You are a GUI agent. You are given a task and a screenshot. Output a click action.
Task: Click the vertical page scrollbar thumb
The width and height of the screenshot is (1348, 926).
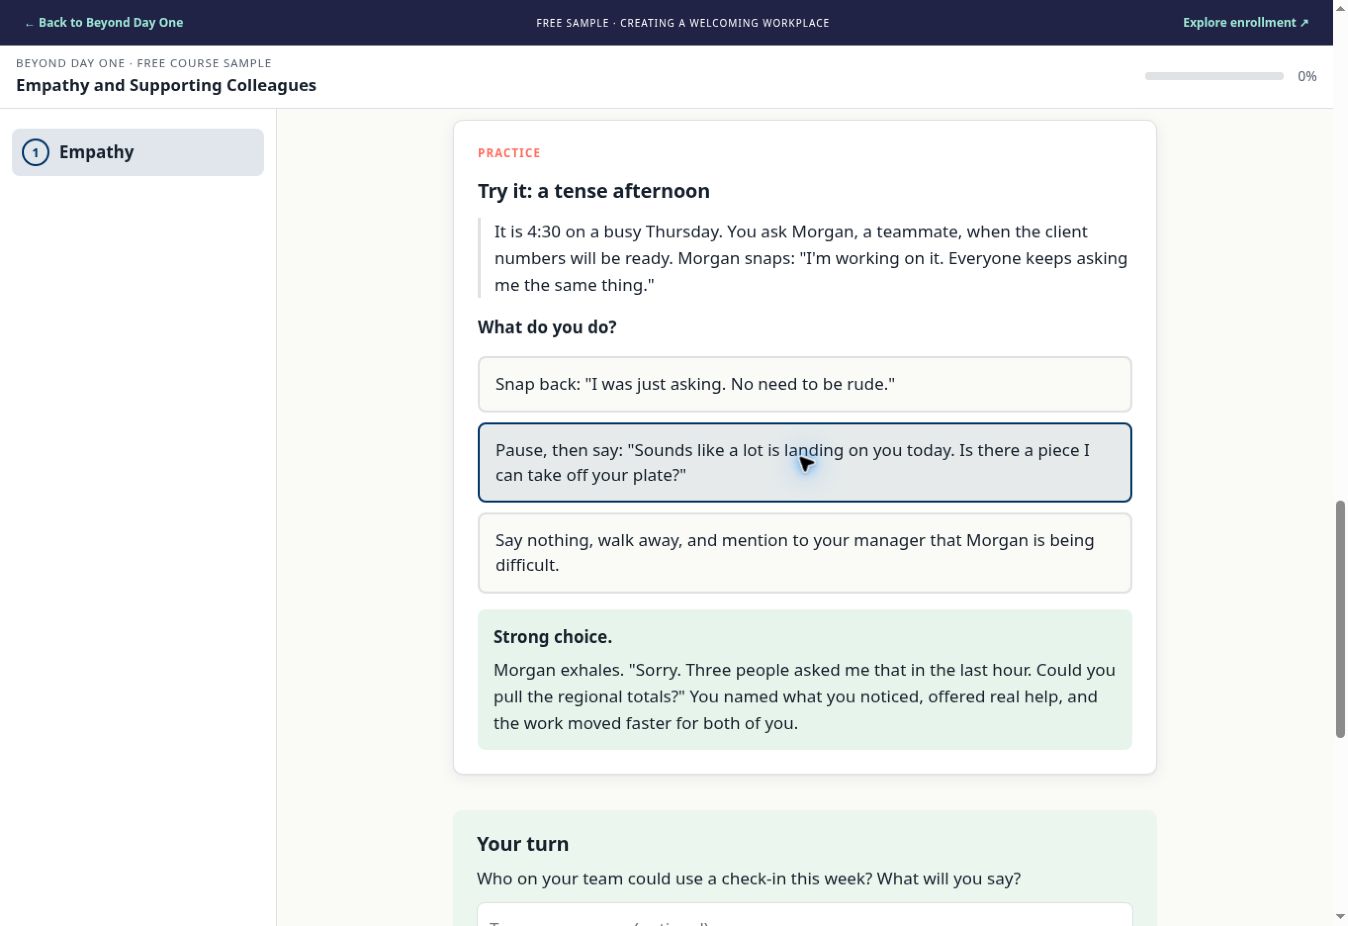click(1340, 619)
